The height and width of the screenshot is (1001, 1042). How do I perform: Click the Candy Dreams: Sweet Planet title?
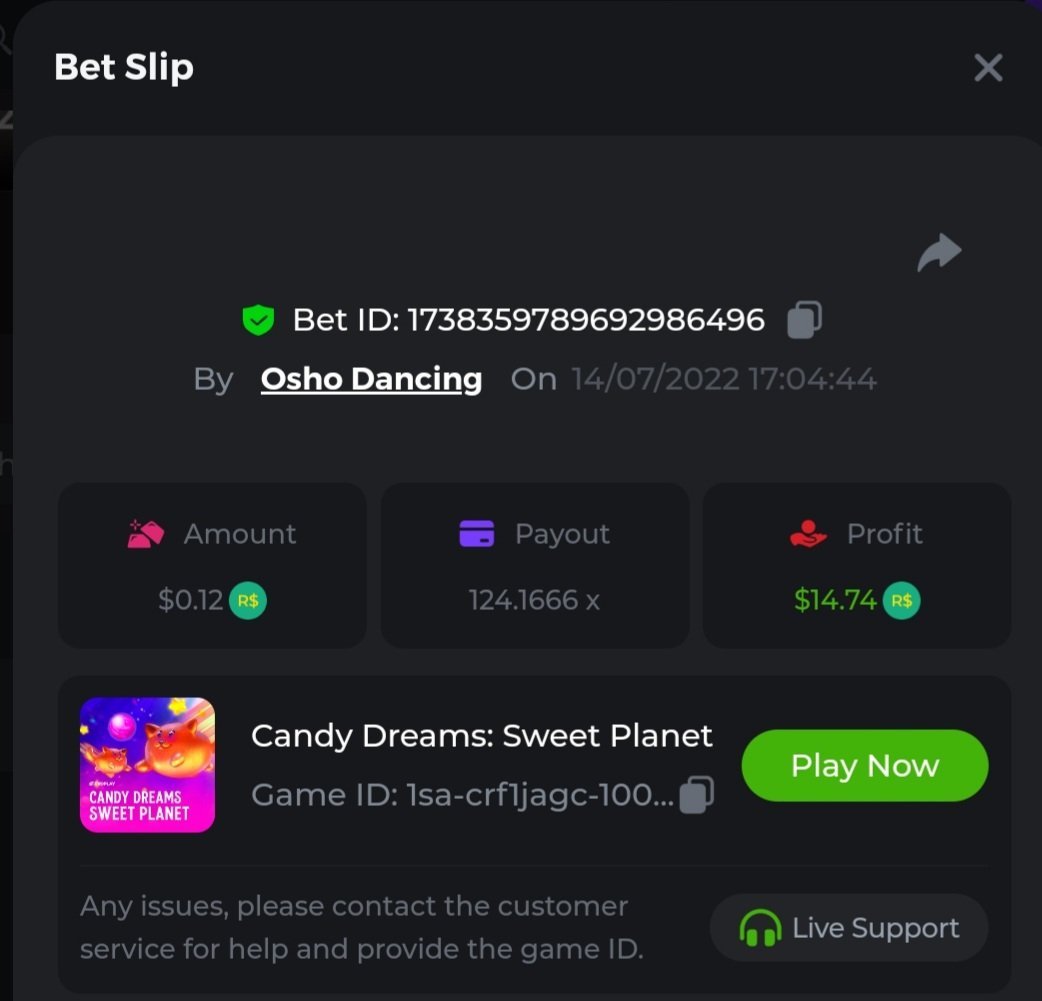coord(482,736)
